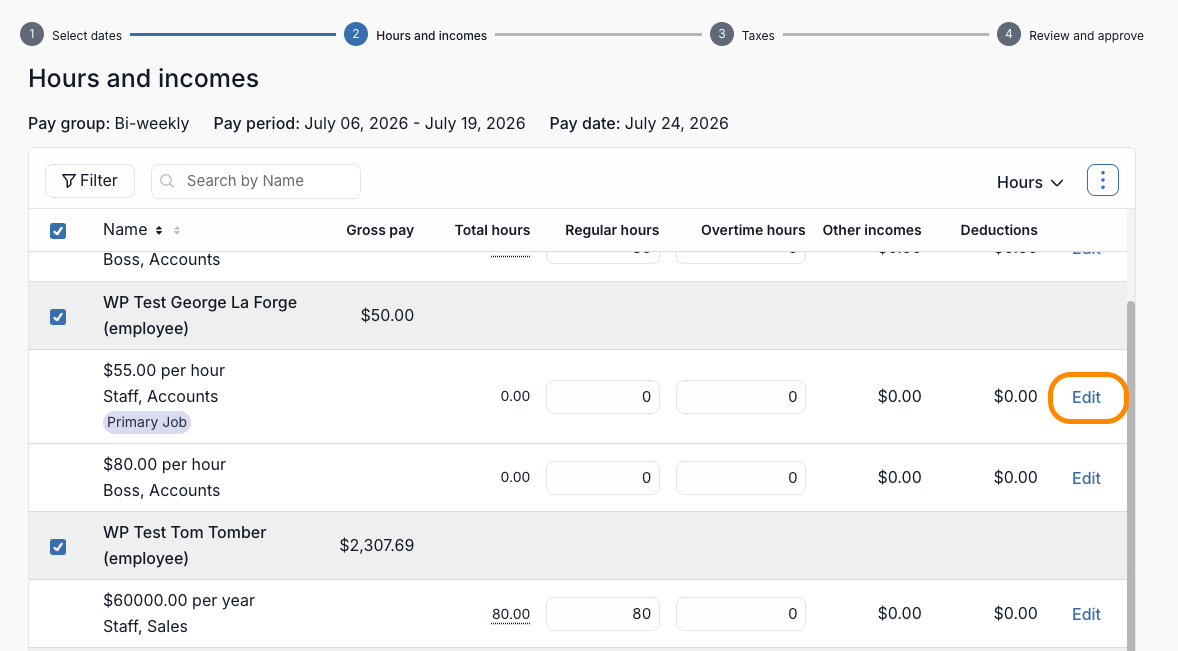Click WP Test Tom Tomber name
The width and height of the screenshot is (1178, 651).
coord(185,545)
